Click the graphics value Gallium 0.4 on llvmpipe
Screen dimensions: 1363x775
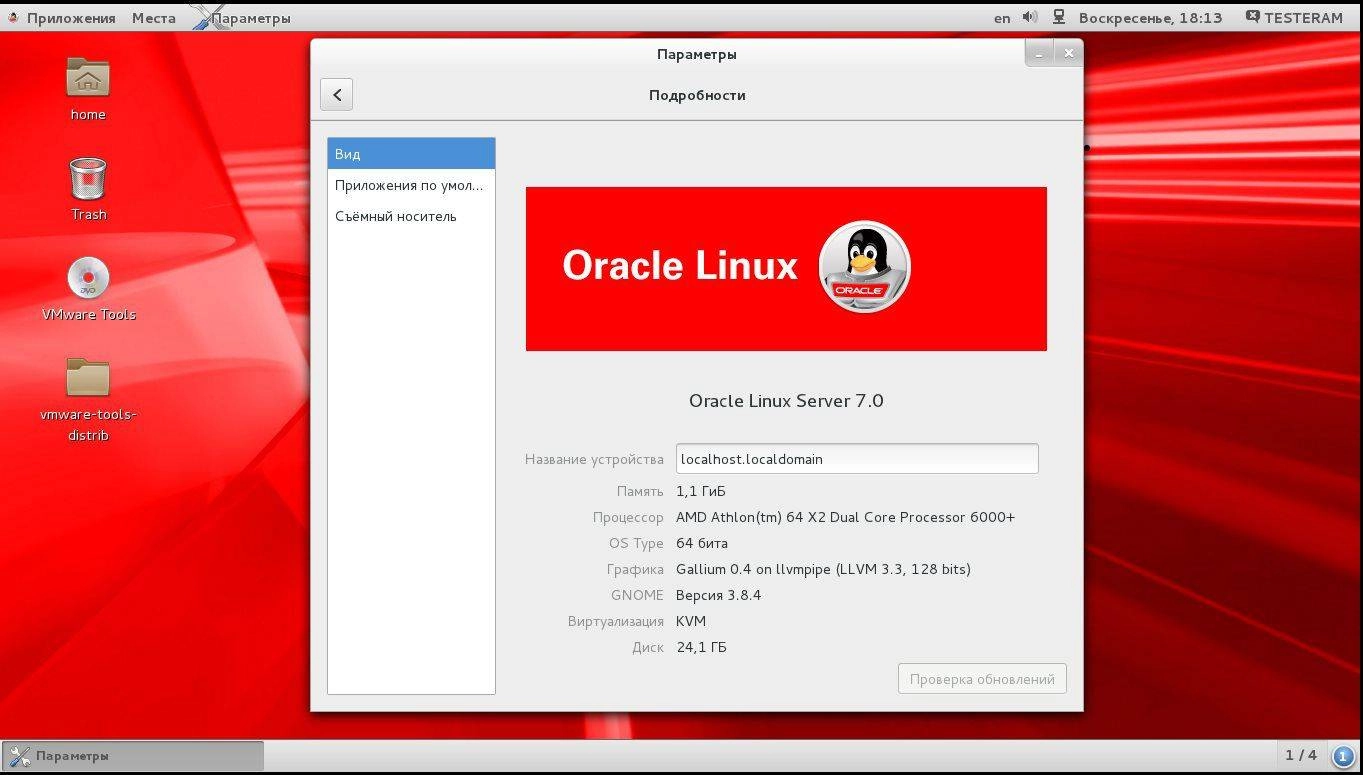[823, 569]
